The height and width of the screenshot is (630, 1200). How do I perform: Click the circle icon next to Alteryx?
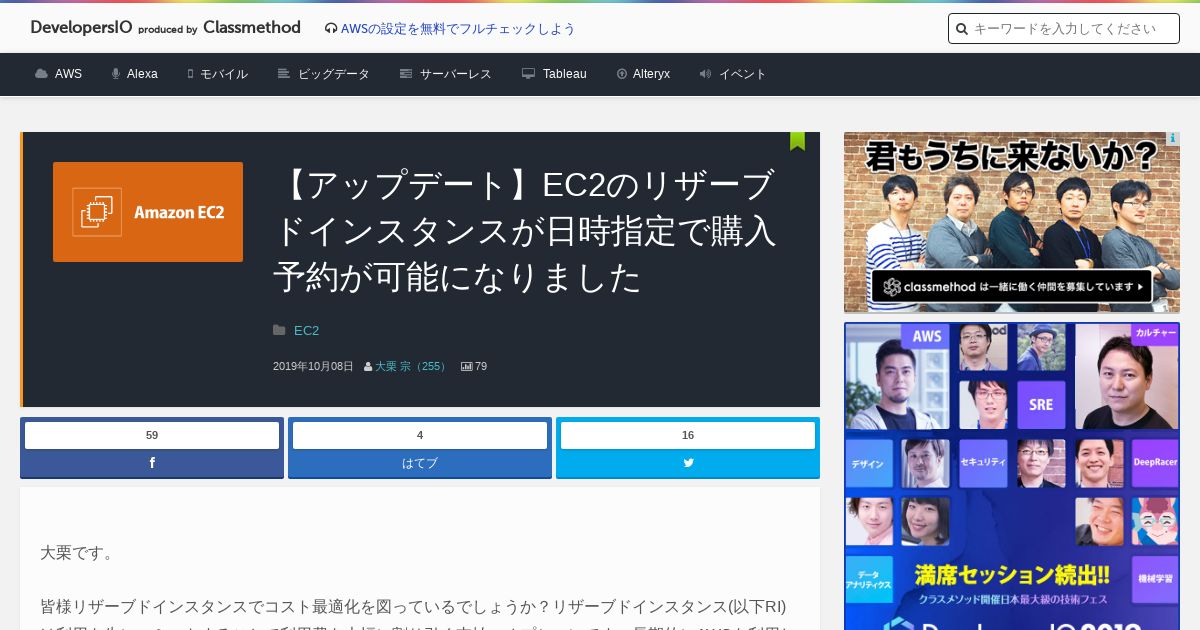click(622, 74)
